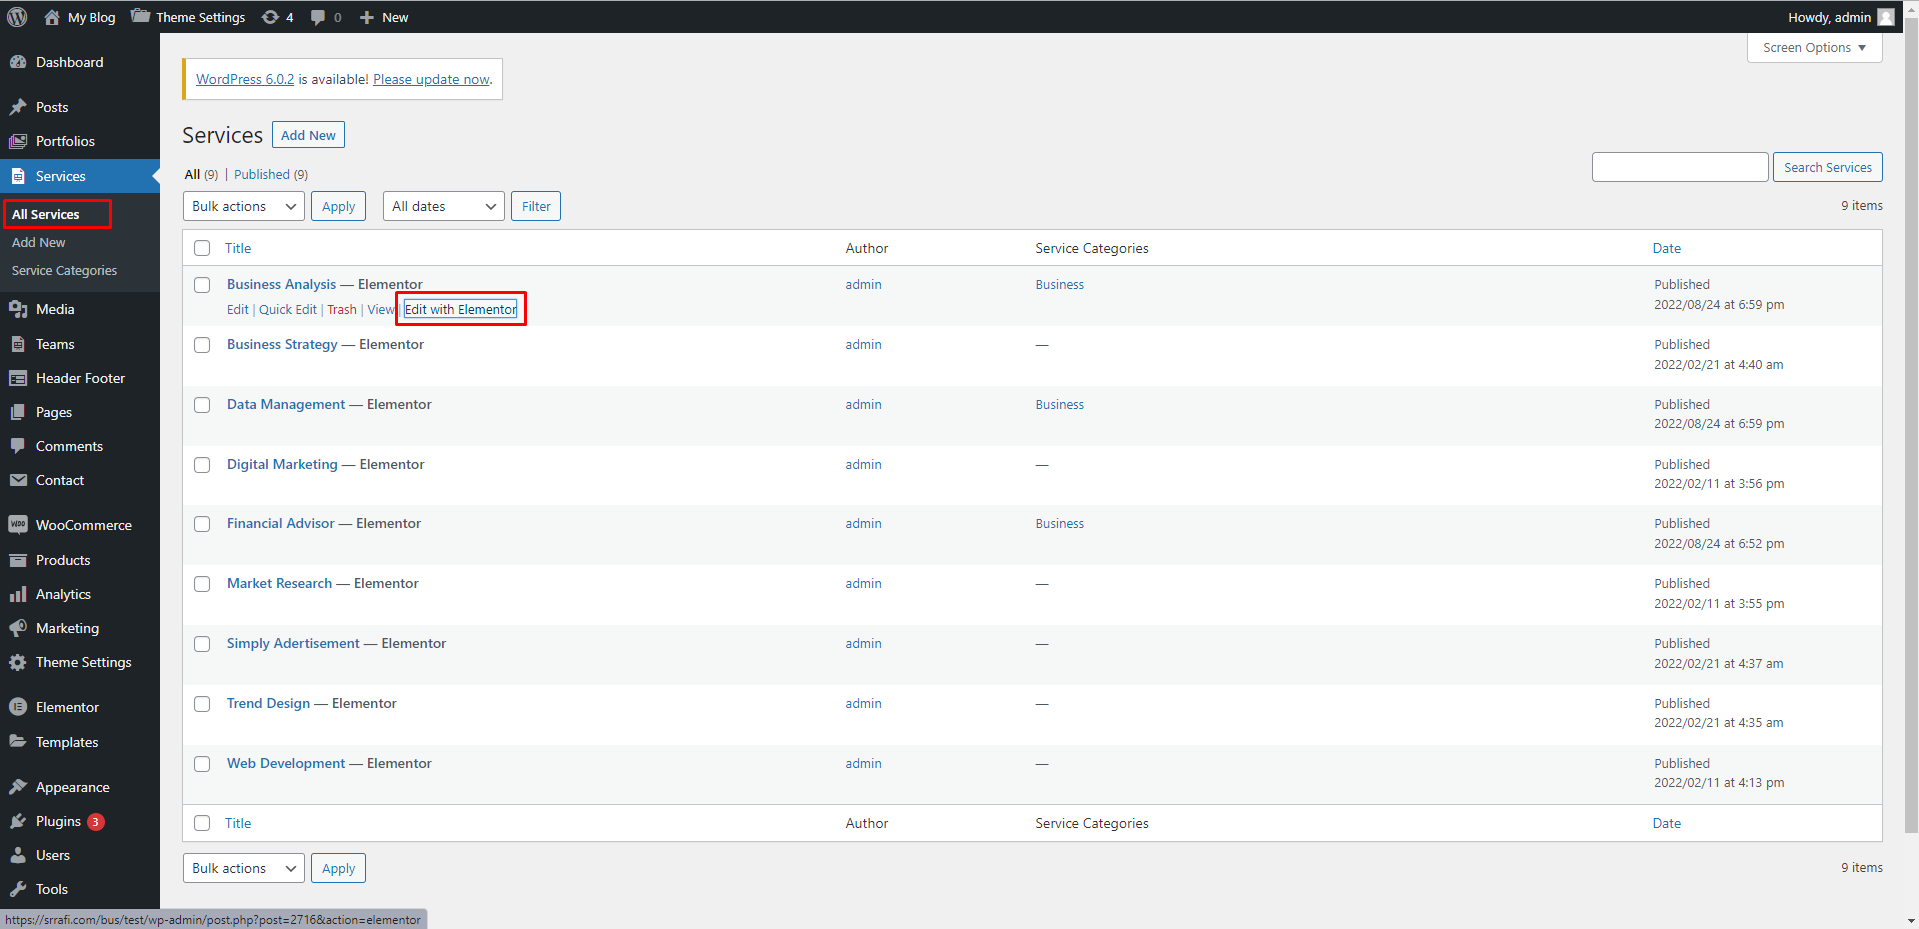1919x929 pixels.
Task: Check the select-all checkbox in the table header
Action: click(202, 248)
